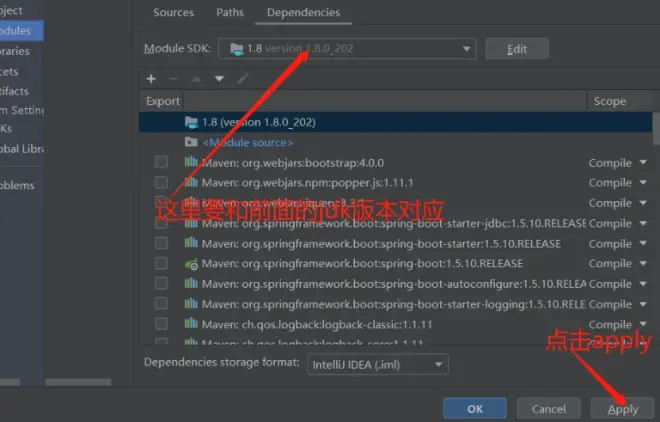Toggle Export checkbox for popper.js:1.11.1

pyautogui.click(x=161, y=183)
